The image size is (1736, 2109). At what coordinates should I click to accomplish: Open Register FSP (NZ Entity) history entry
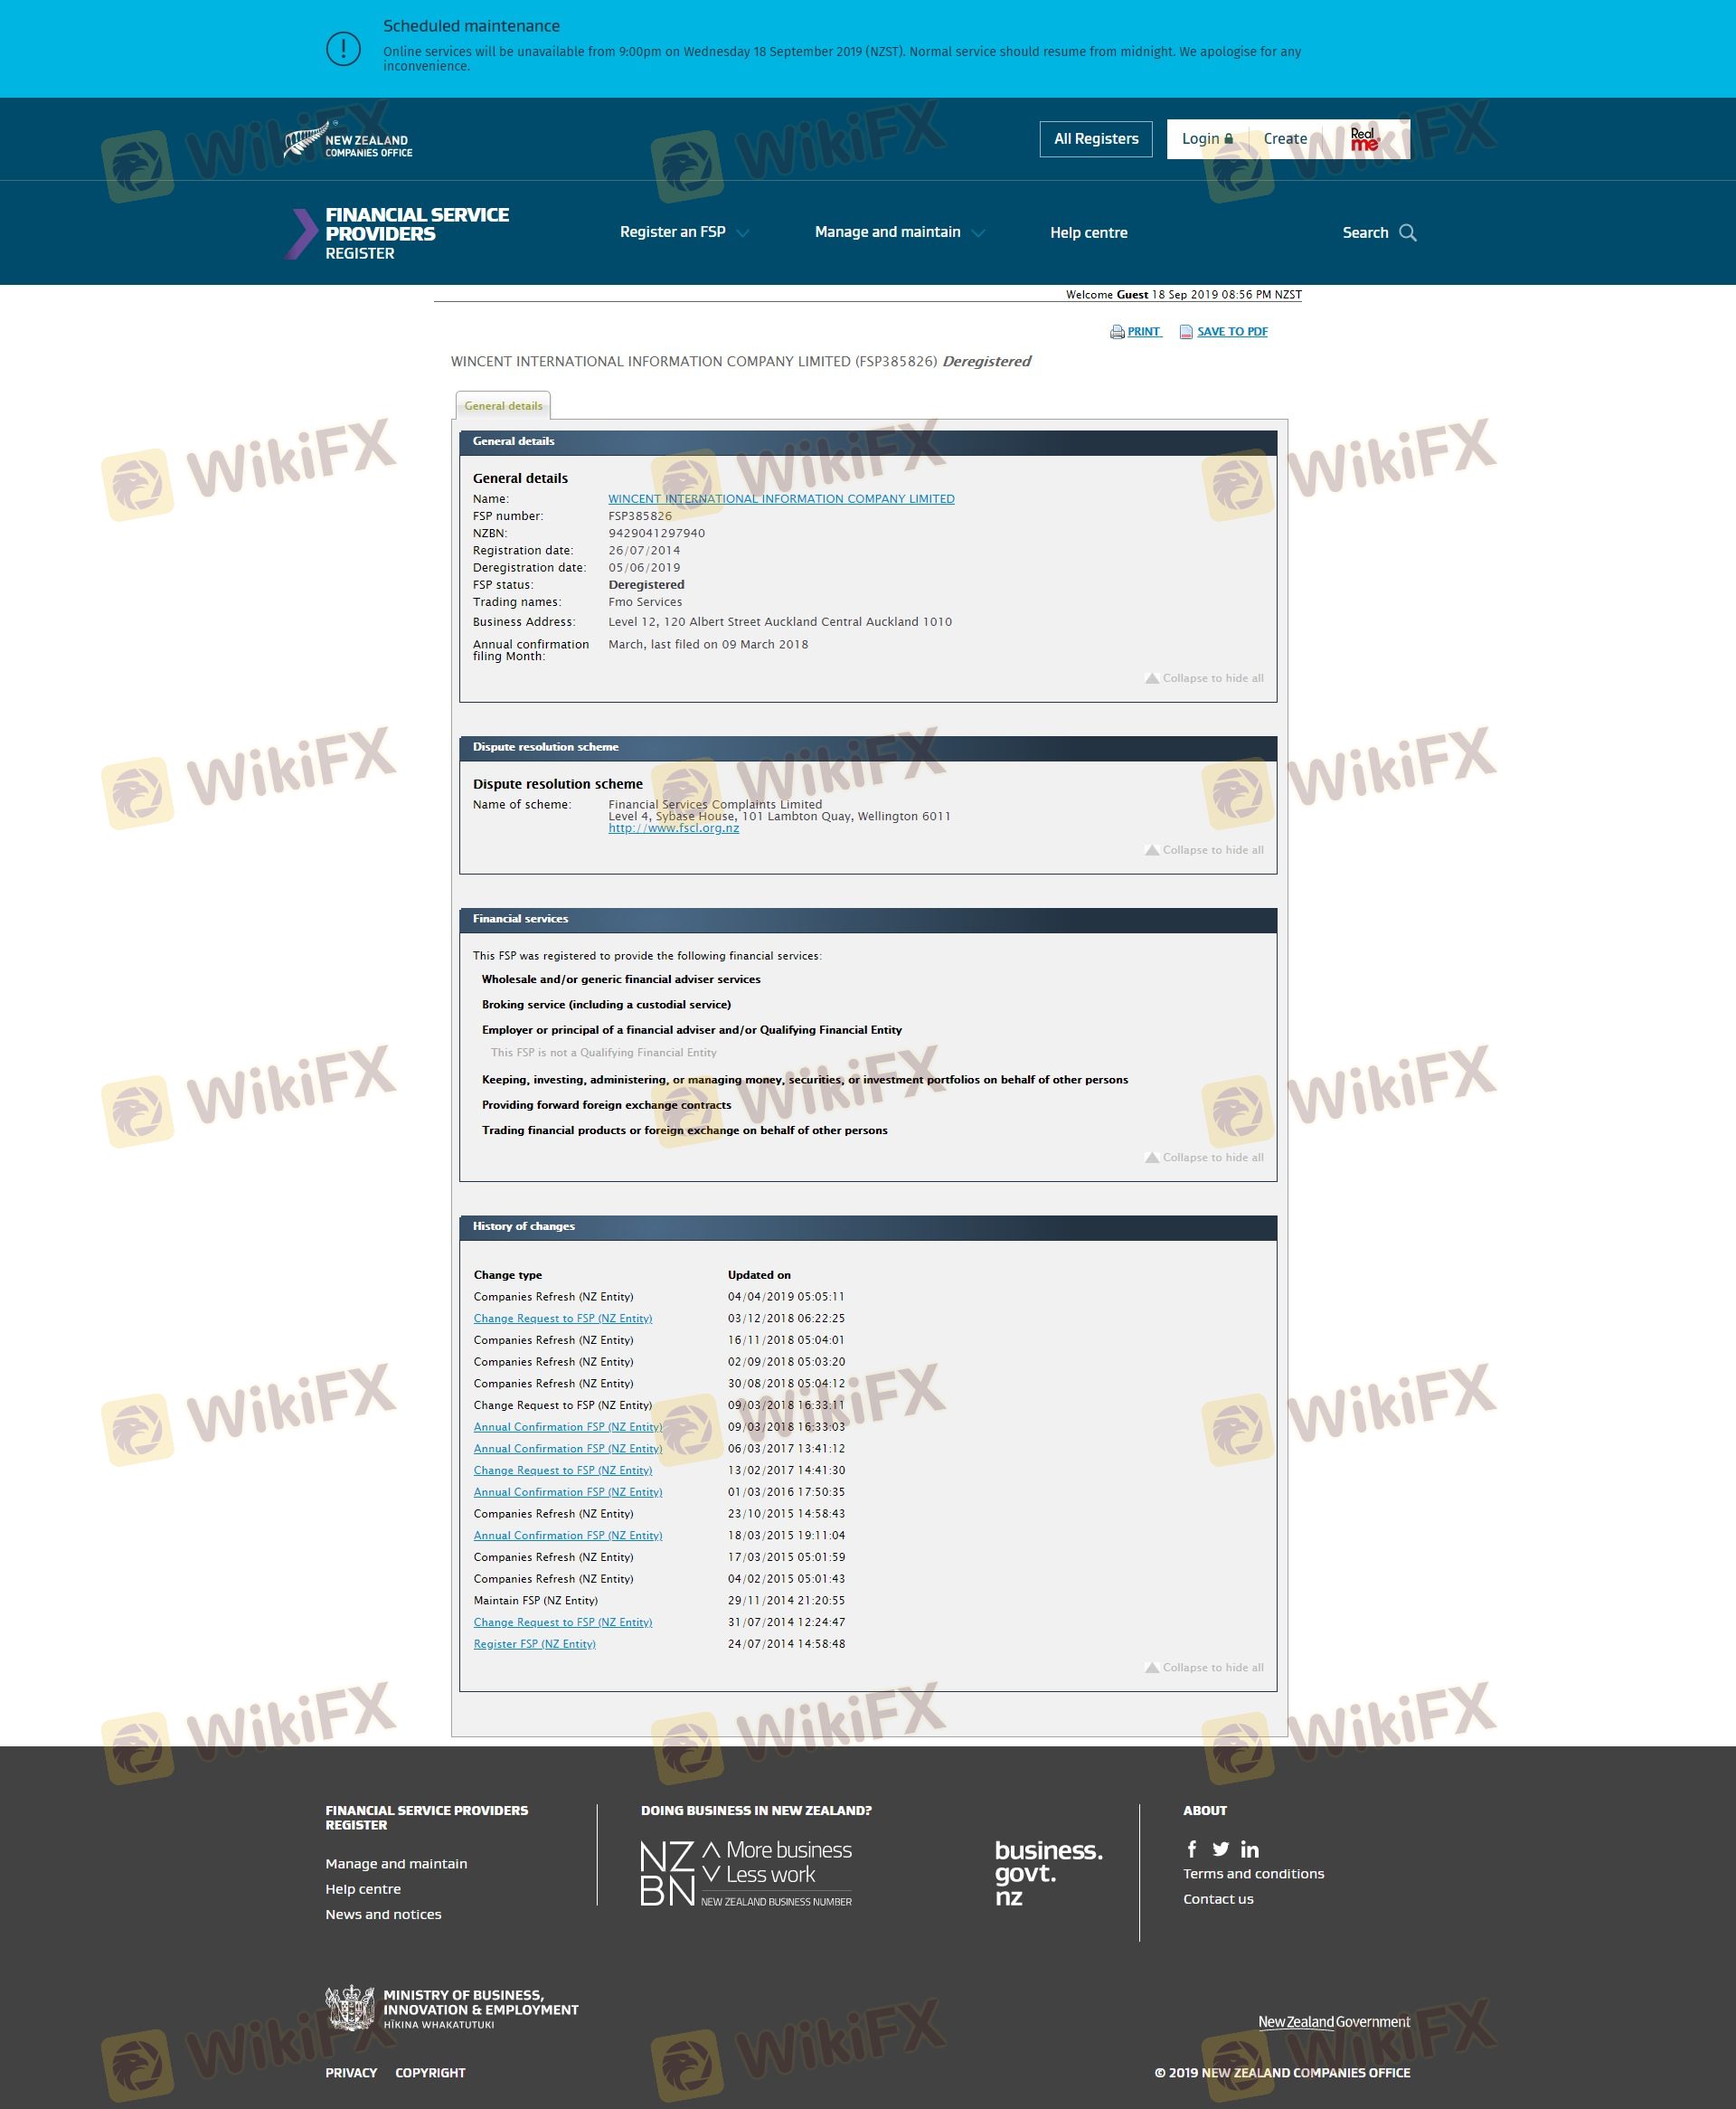coord(534,1643)
